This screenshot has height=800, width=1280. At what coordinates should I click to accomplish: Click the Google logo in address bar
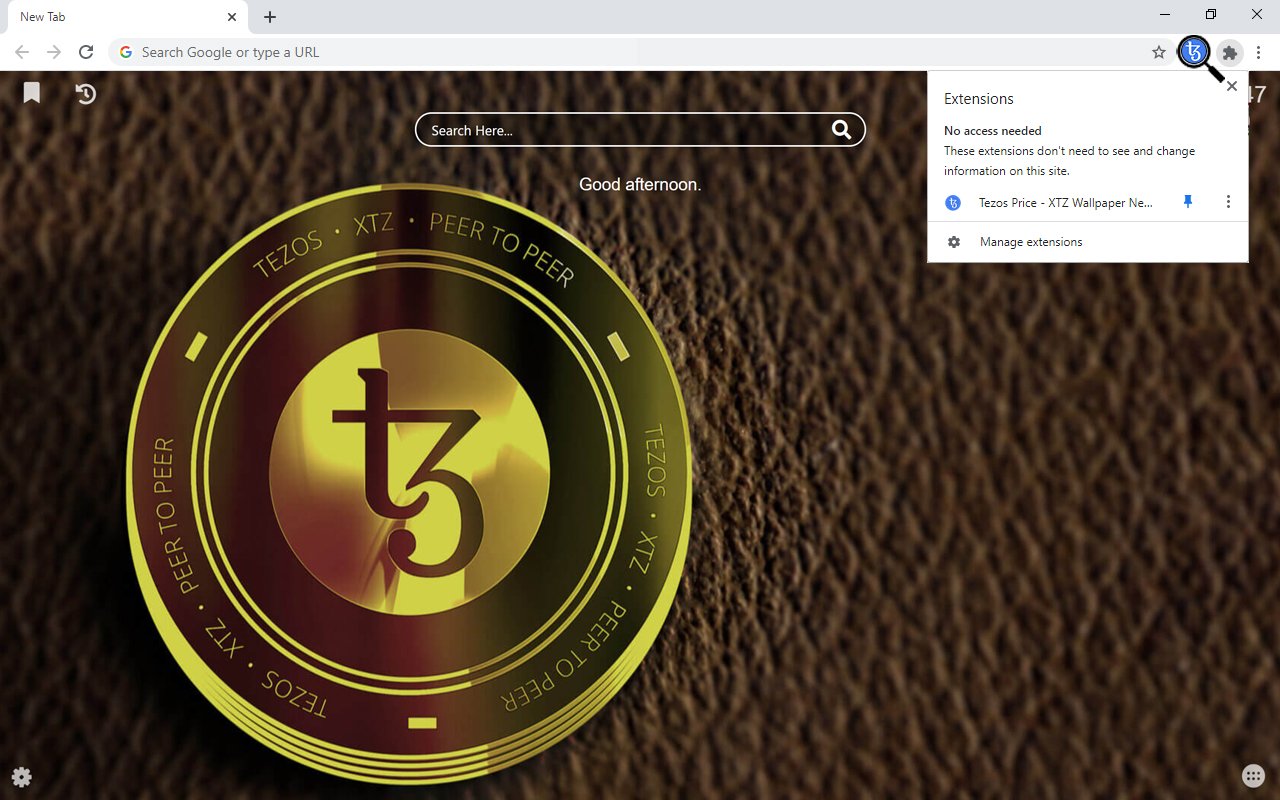[x=126, y=52]
